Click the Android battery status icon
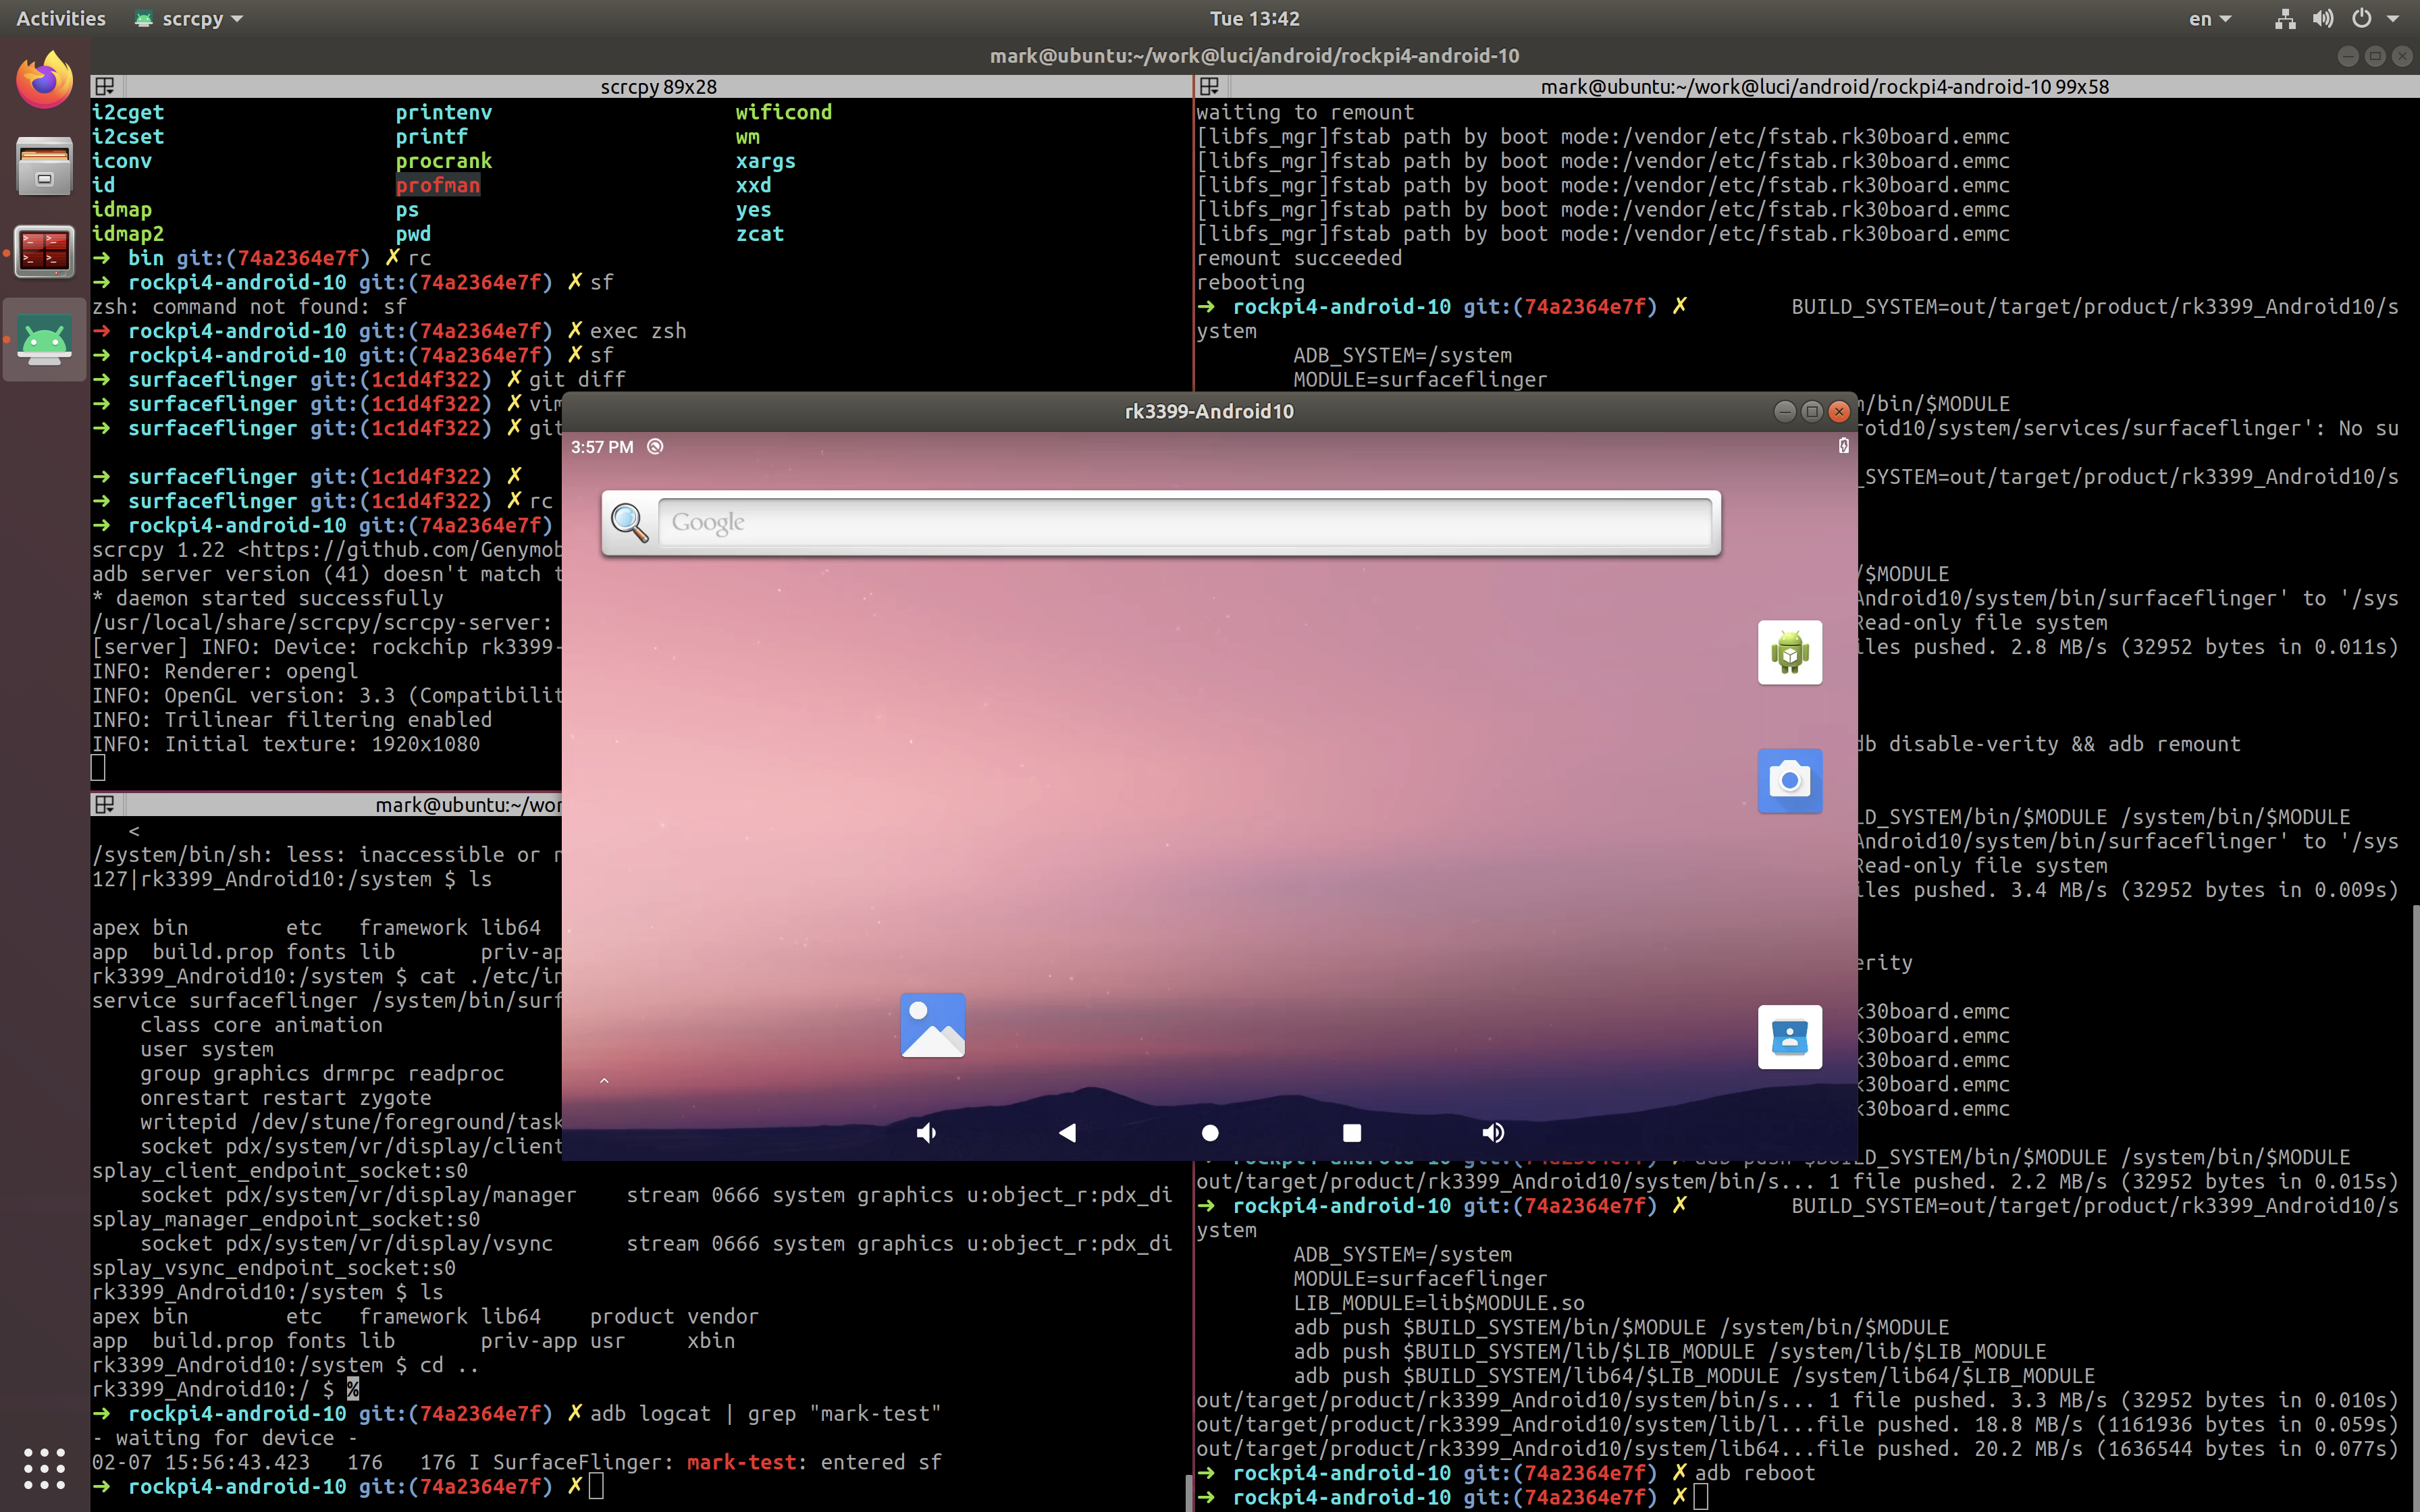The image size is (2420, 1512). [1843, 446]
